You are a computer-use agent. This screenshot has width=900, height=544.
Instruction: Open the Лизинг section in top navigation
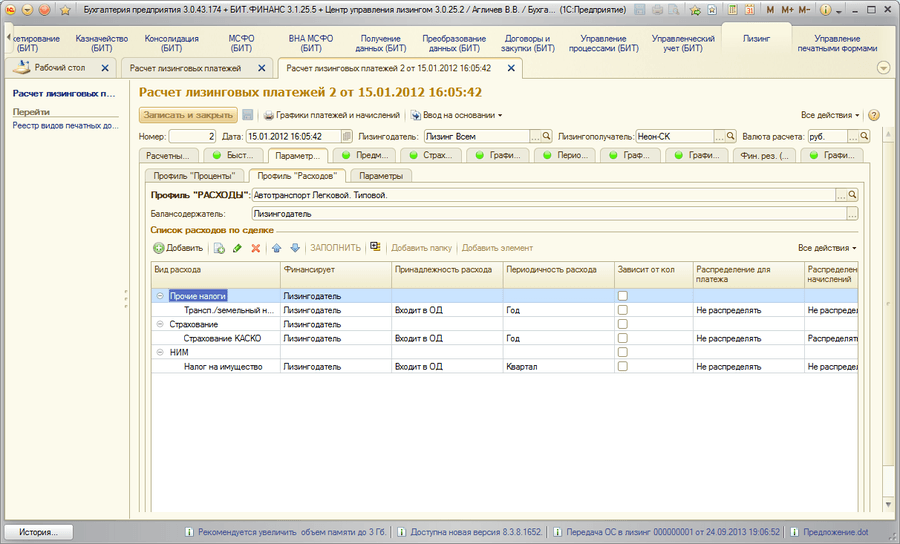(757, 38)
